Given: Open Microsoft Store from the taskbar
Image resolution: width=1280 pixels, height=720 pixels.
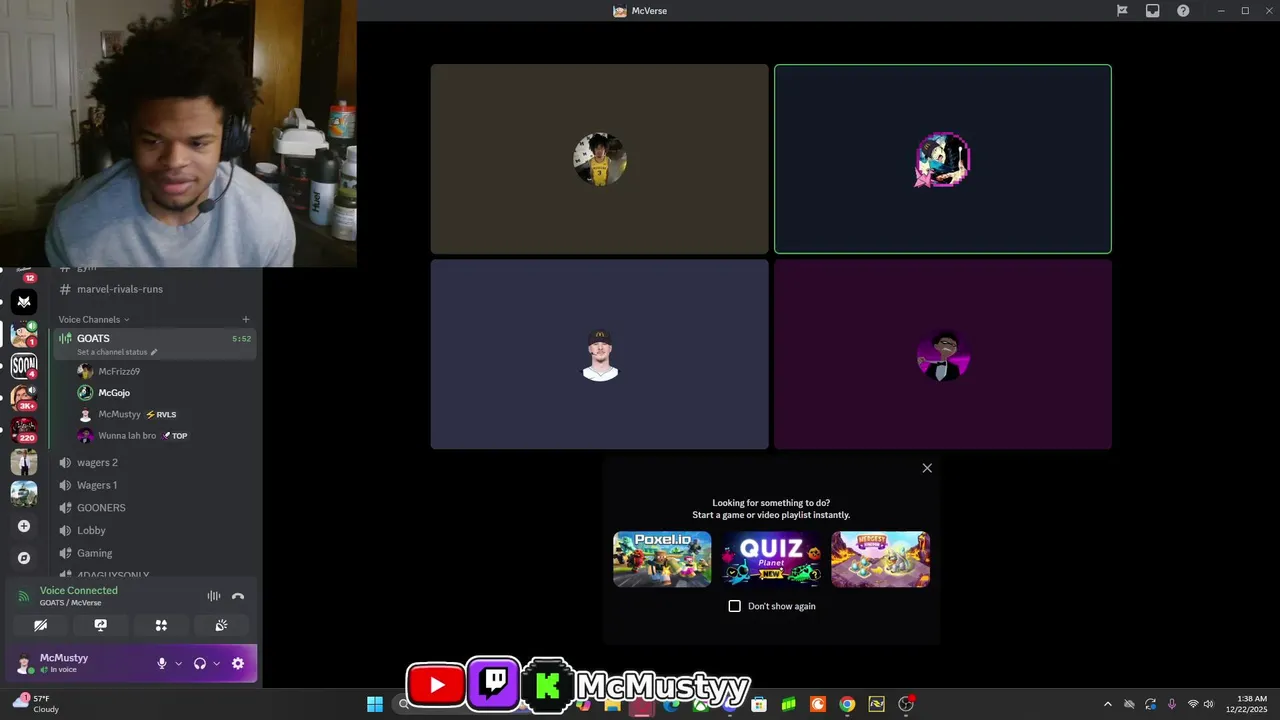Looking at the screenshot, I should tap(759, 704).
